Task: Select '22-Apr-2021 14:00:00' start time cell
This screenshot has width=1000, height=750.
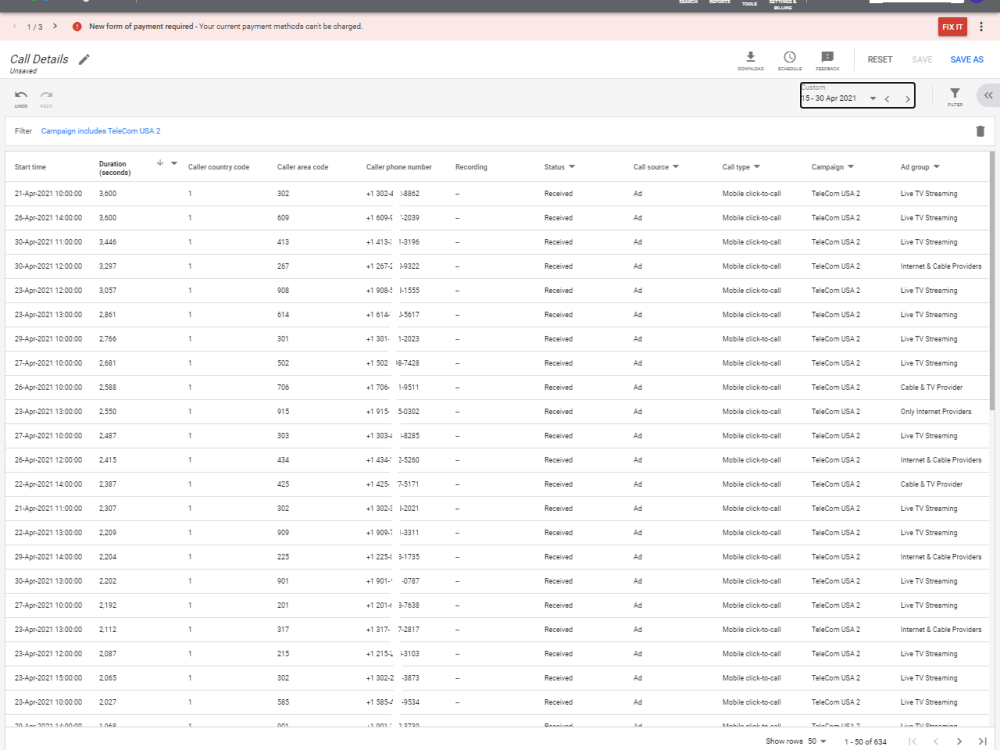Action: click(48, 484)
